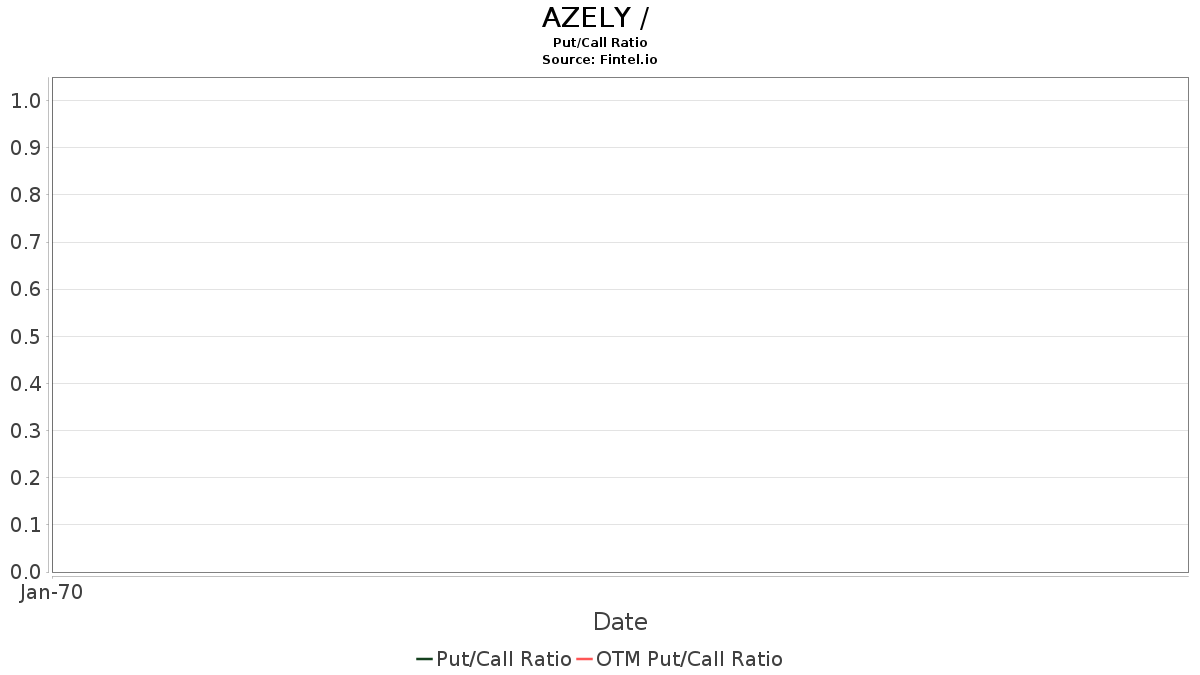Click the 0.1 y-axis label
Viewport: 1200px width, 675px height.
(x=25, y=525)
